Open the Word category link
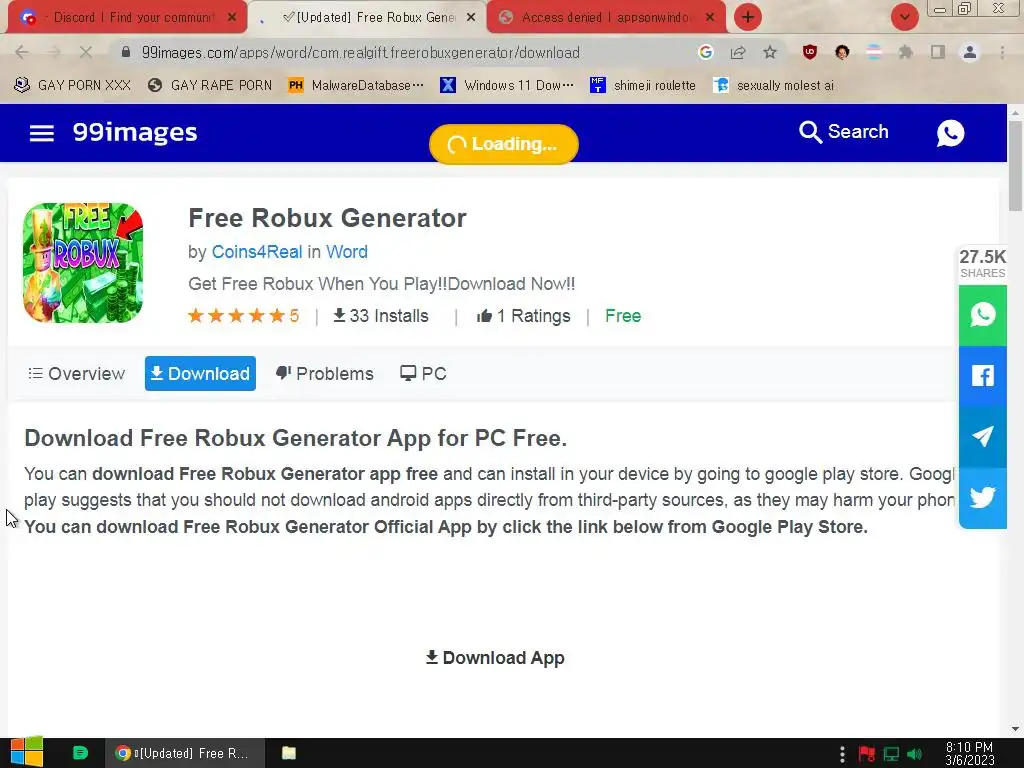1024x768 pixels. 347,252
